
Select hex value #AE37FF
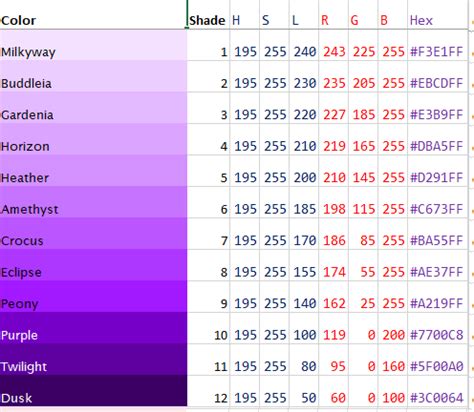coord(438,265)
